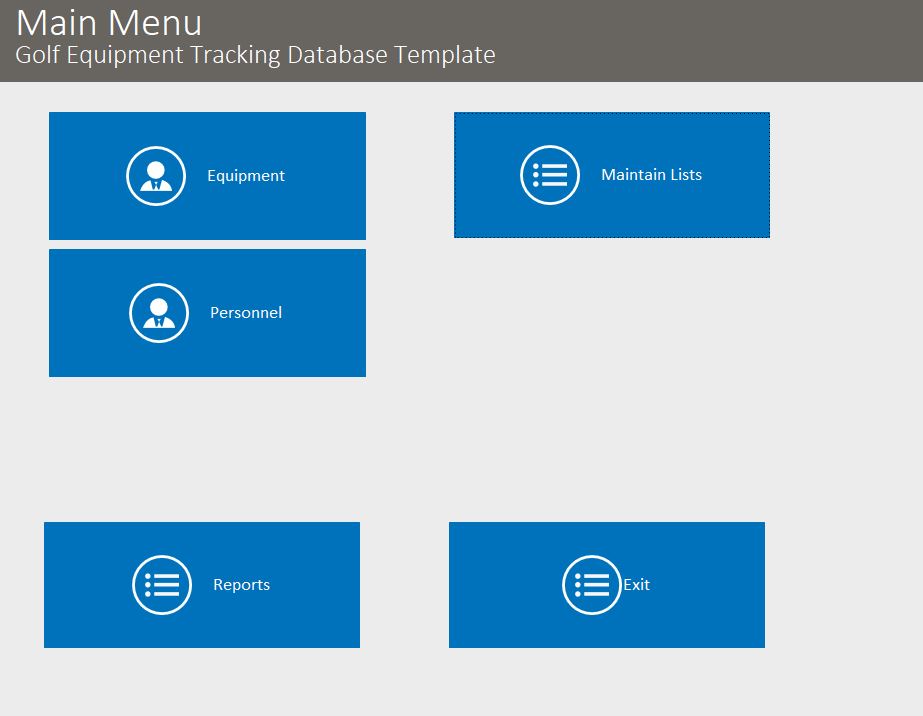Open the Maintain Lists section

(x=612, y=175)
